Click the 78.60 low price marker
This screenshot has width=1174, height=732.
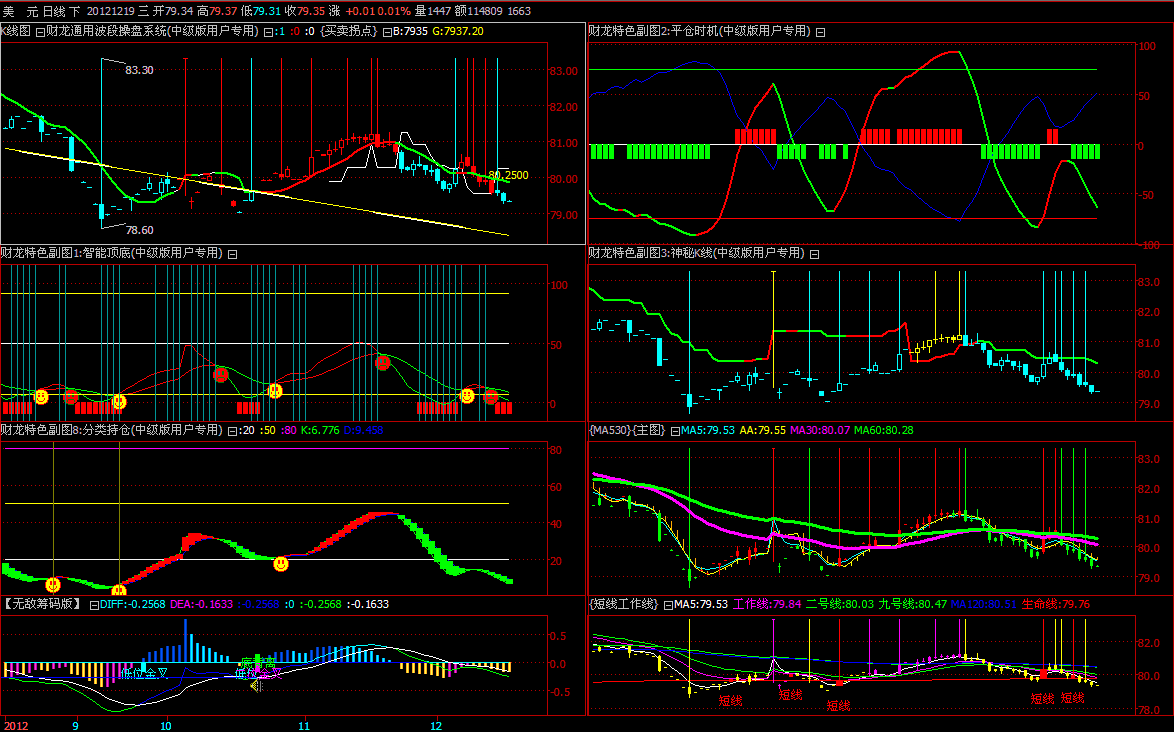tap(139, 230)
